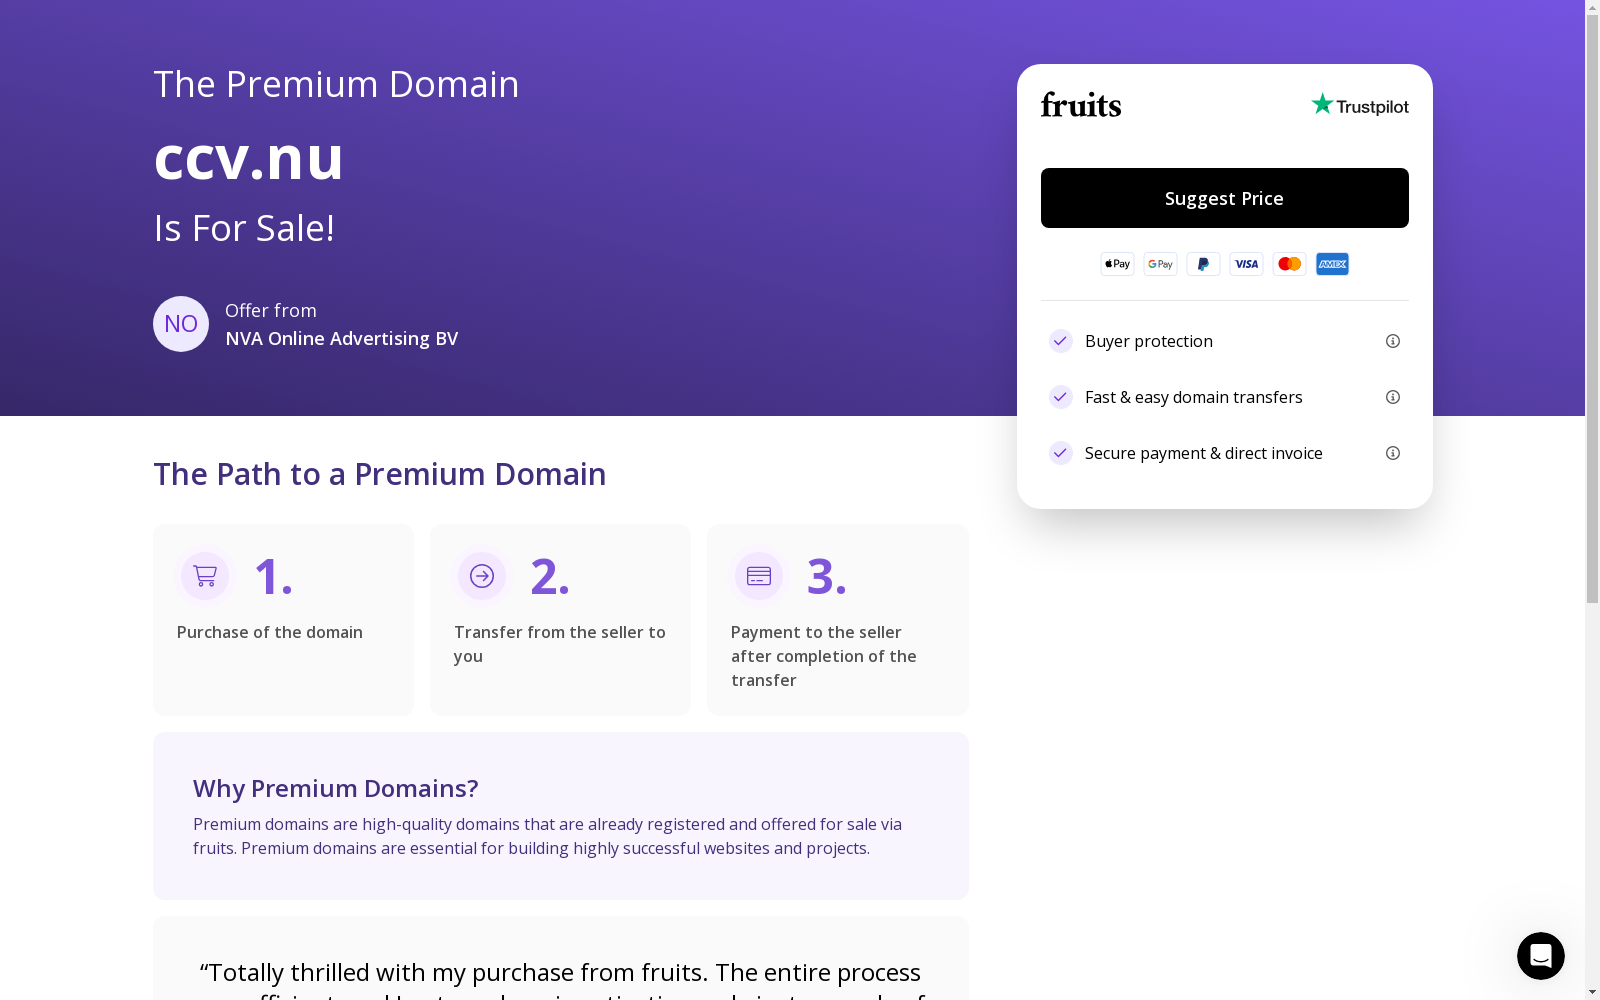
Task: Click the Buyer protection checkmark
Action: click(x=1060, y=341)
